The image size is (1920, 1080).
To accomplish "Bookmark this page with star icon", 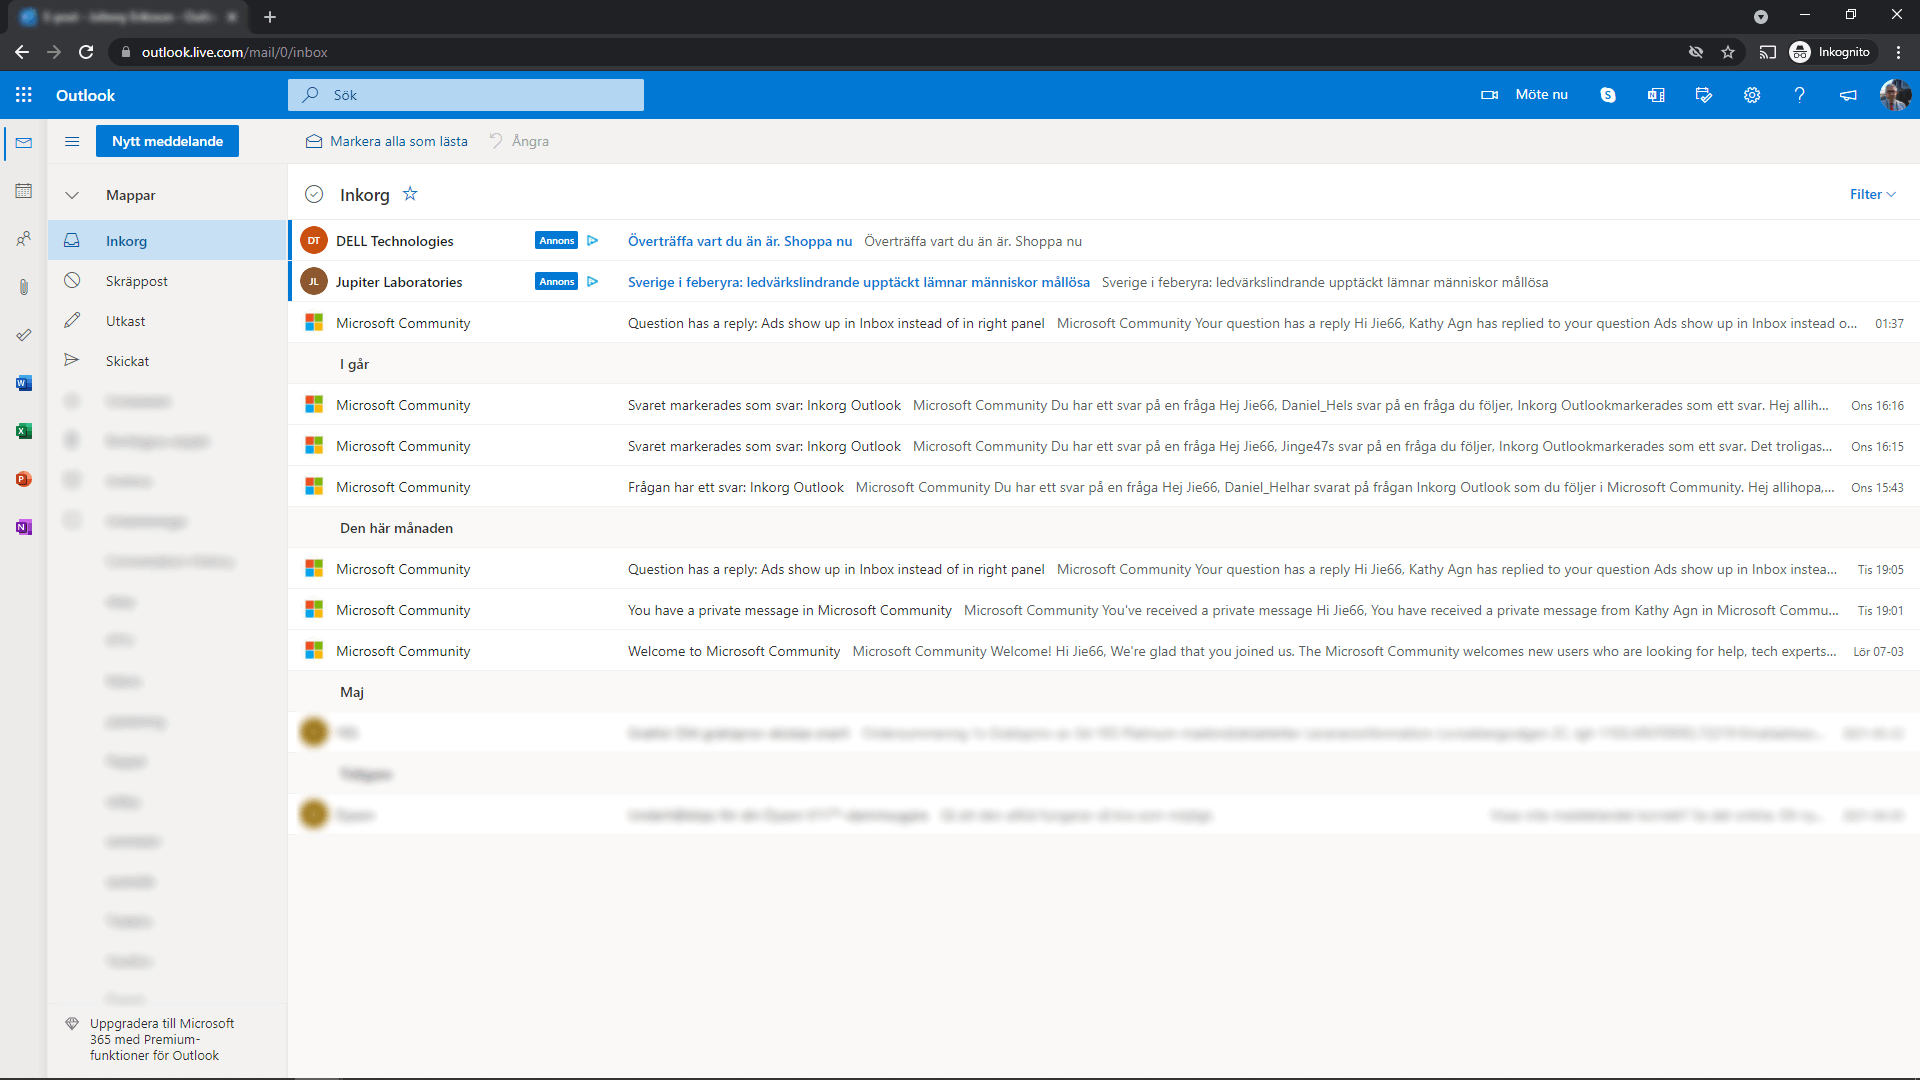I will pos(1728,52).
